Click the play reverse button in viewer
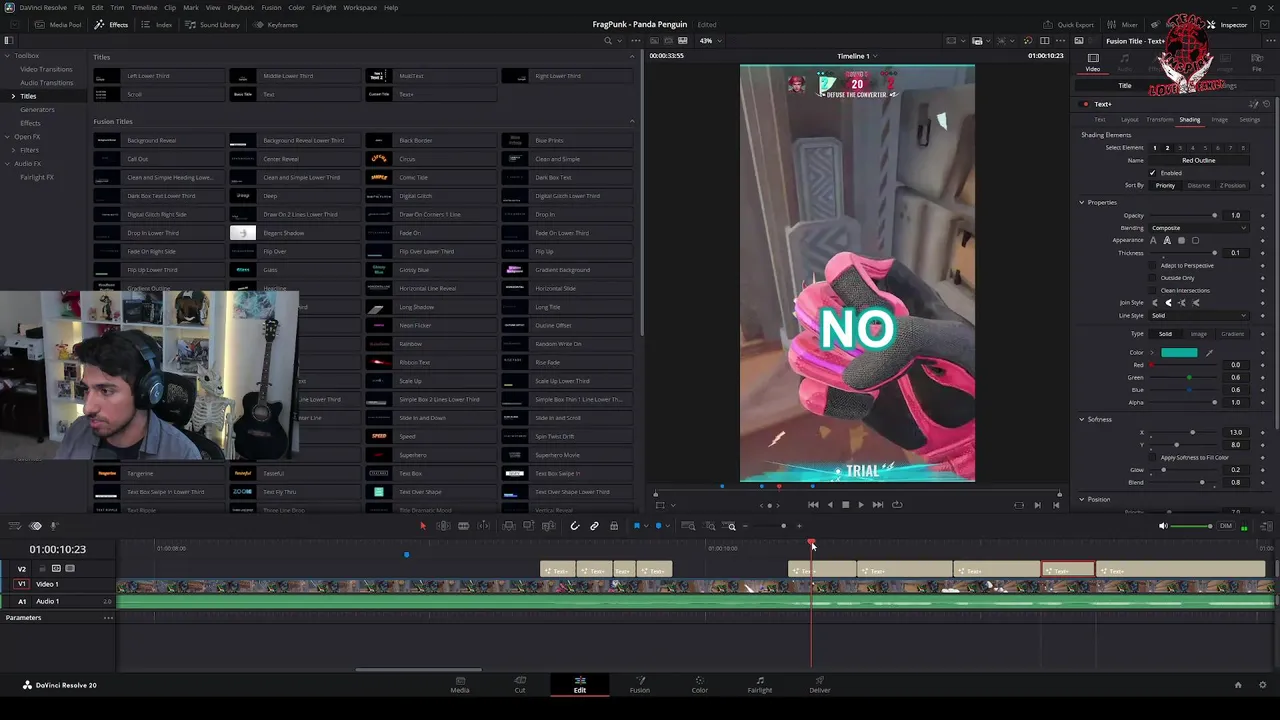Image resolution: width=1280 pixels, height=720 pixels. (x=829, y=505)
